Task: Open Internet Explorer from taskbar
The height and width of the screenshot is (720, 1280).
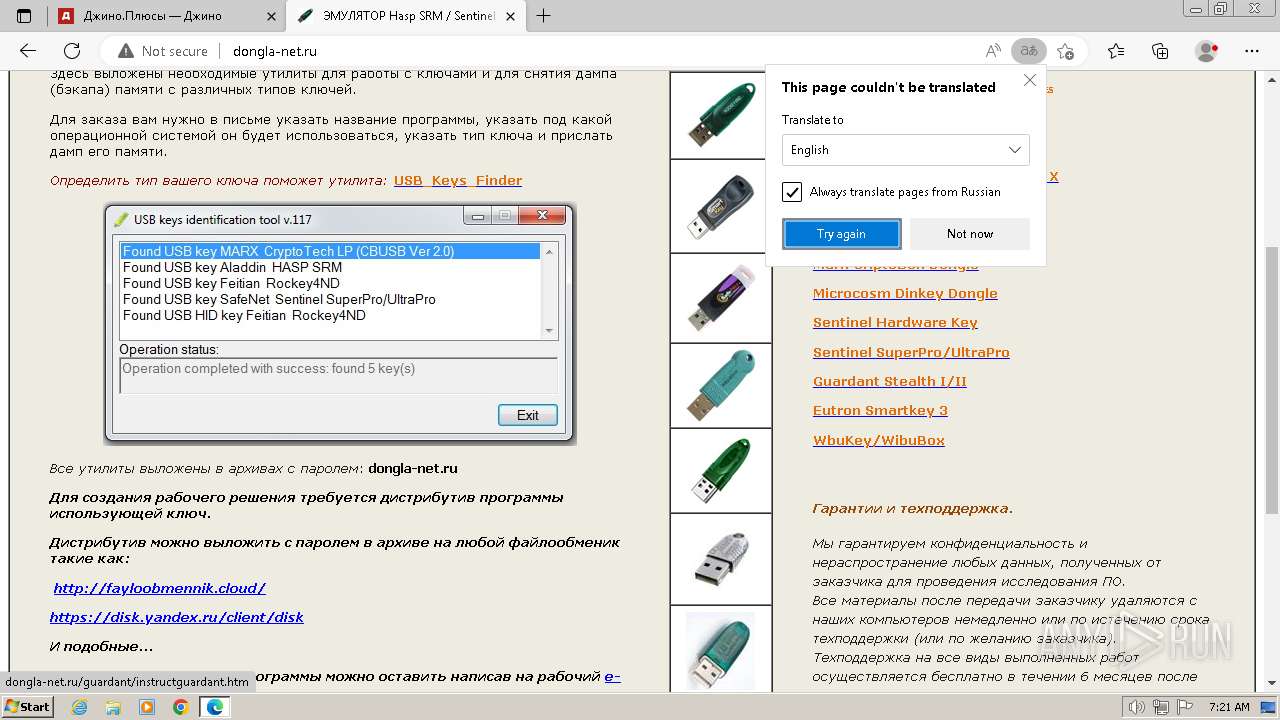Action: 80,707
